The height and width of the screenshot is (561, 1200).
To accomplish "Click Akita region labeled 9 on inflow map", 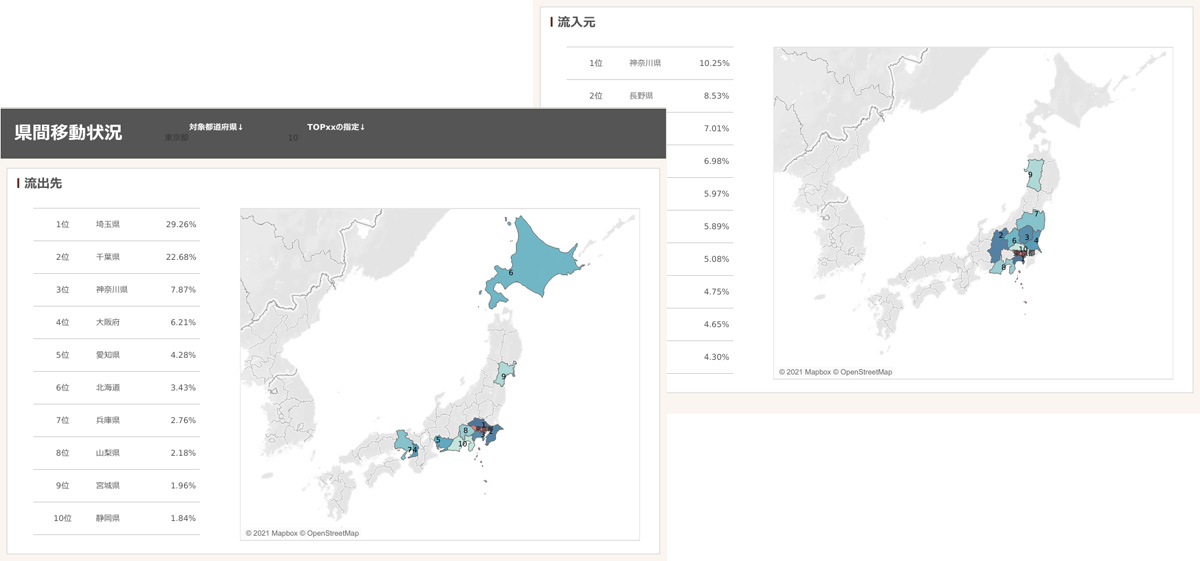I will [x=1035, y=176].
